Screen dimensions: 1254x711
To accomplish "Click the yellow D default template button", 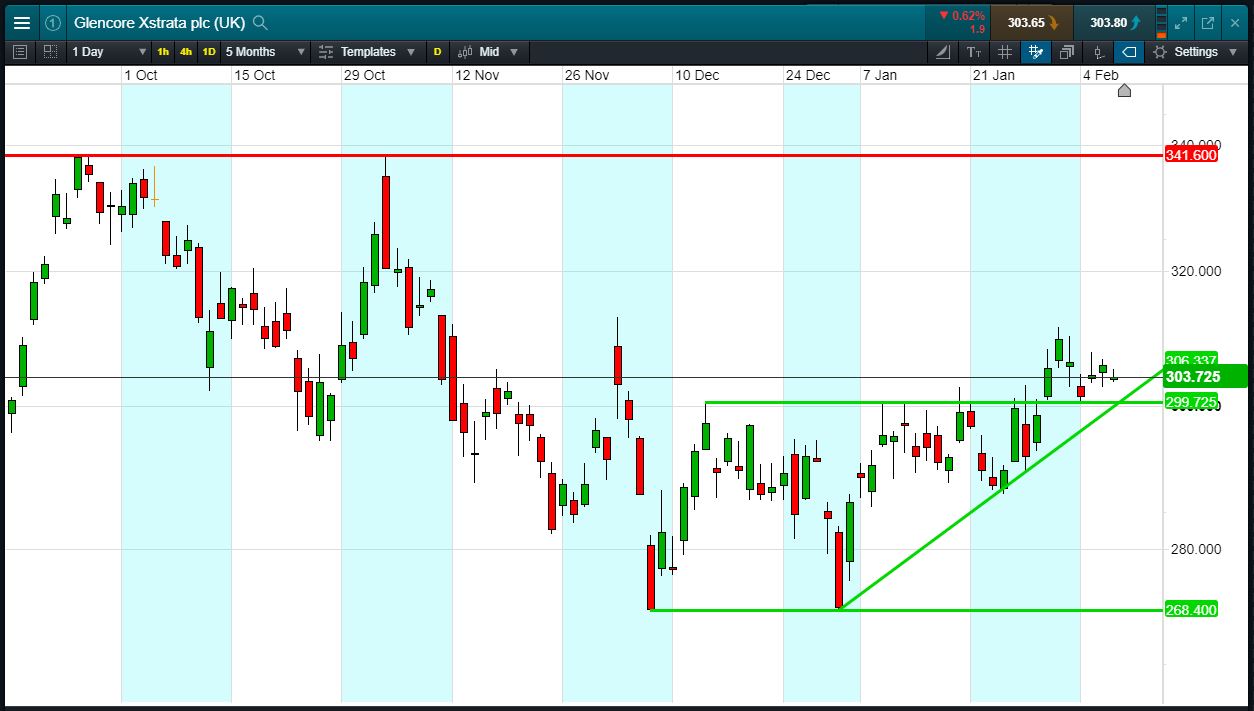I will (437, 51).
